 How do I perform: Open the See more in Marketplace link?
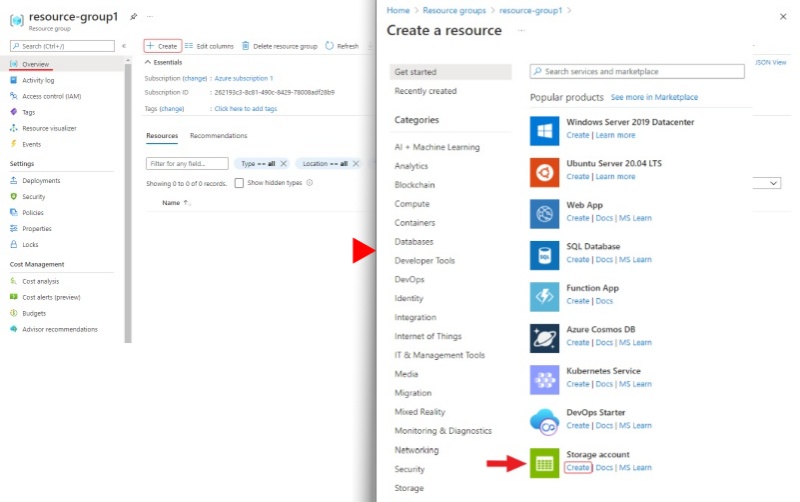(x=654, y=97)
